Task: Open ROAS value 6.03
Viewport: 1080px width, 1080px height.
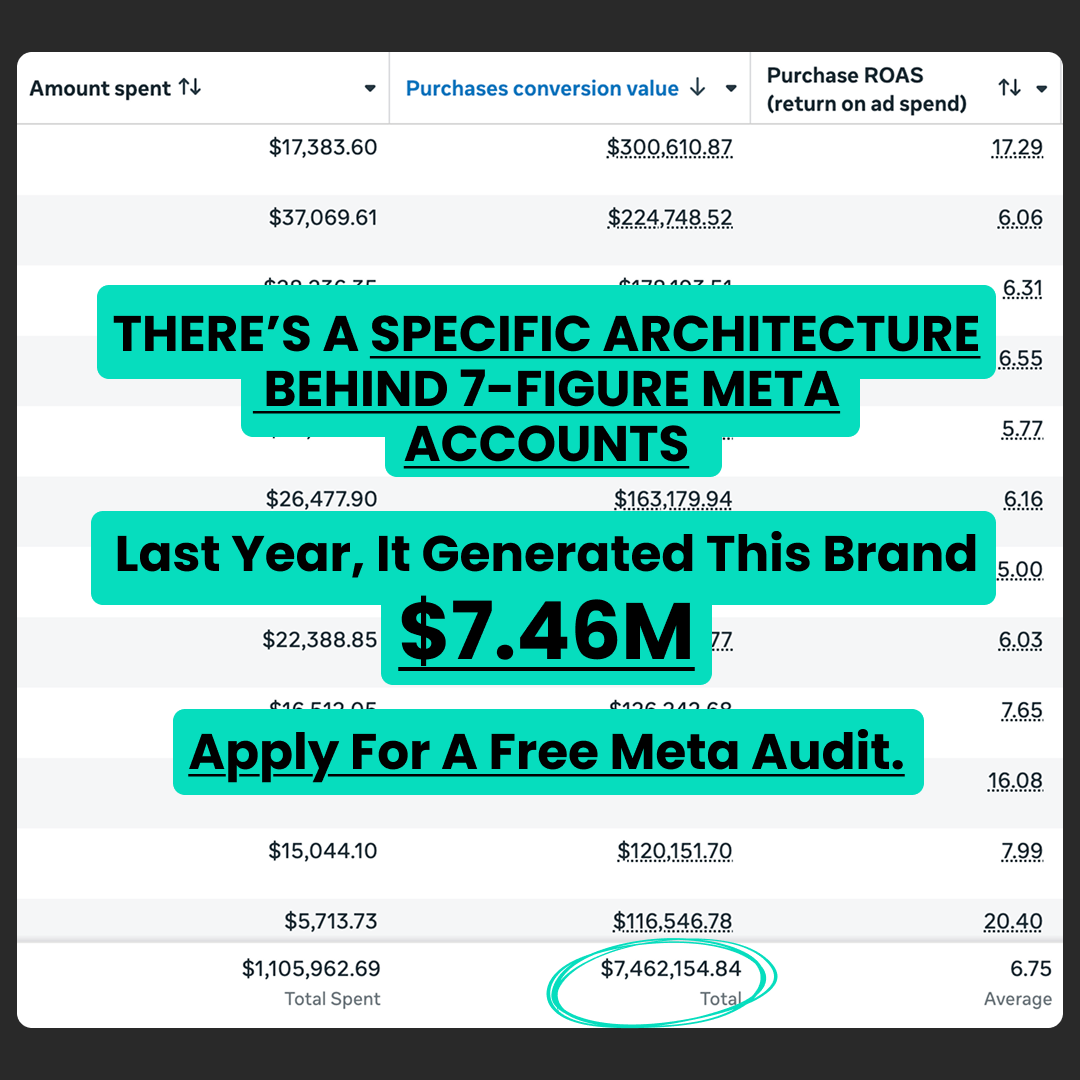Action: pyautogui.click(x=1021, y=639)
